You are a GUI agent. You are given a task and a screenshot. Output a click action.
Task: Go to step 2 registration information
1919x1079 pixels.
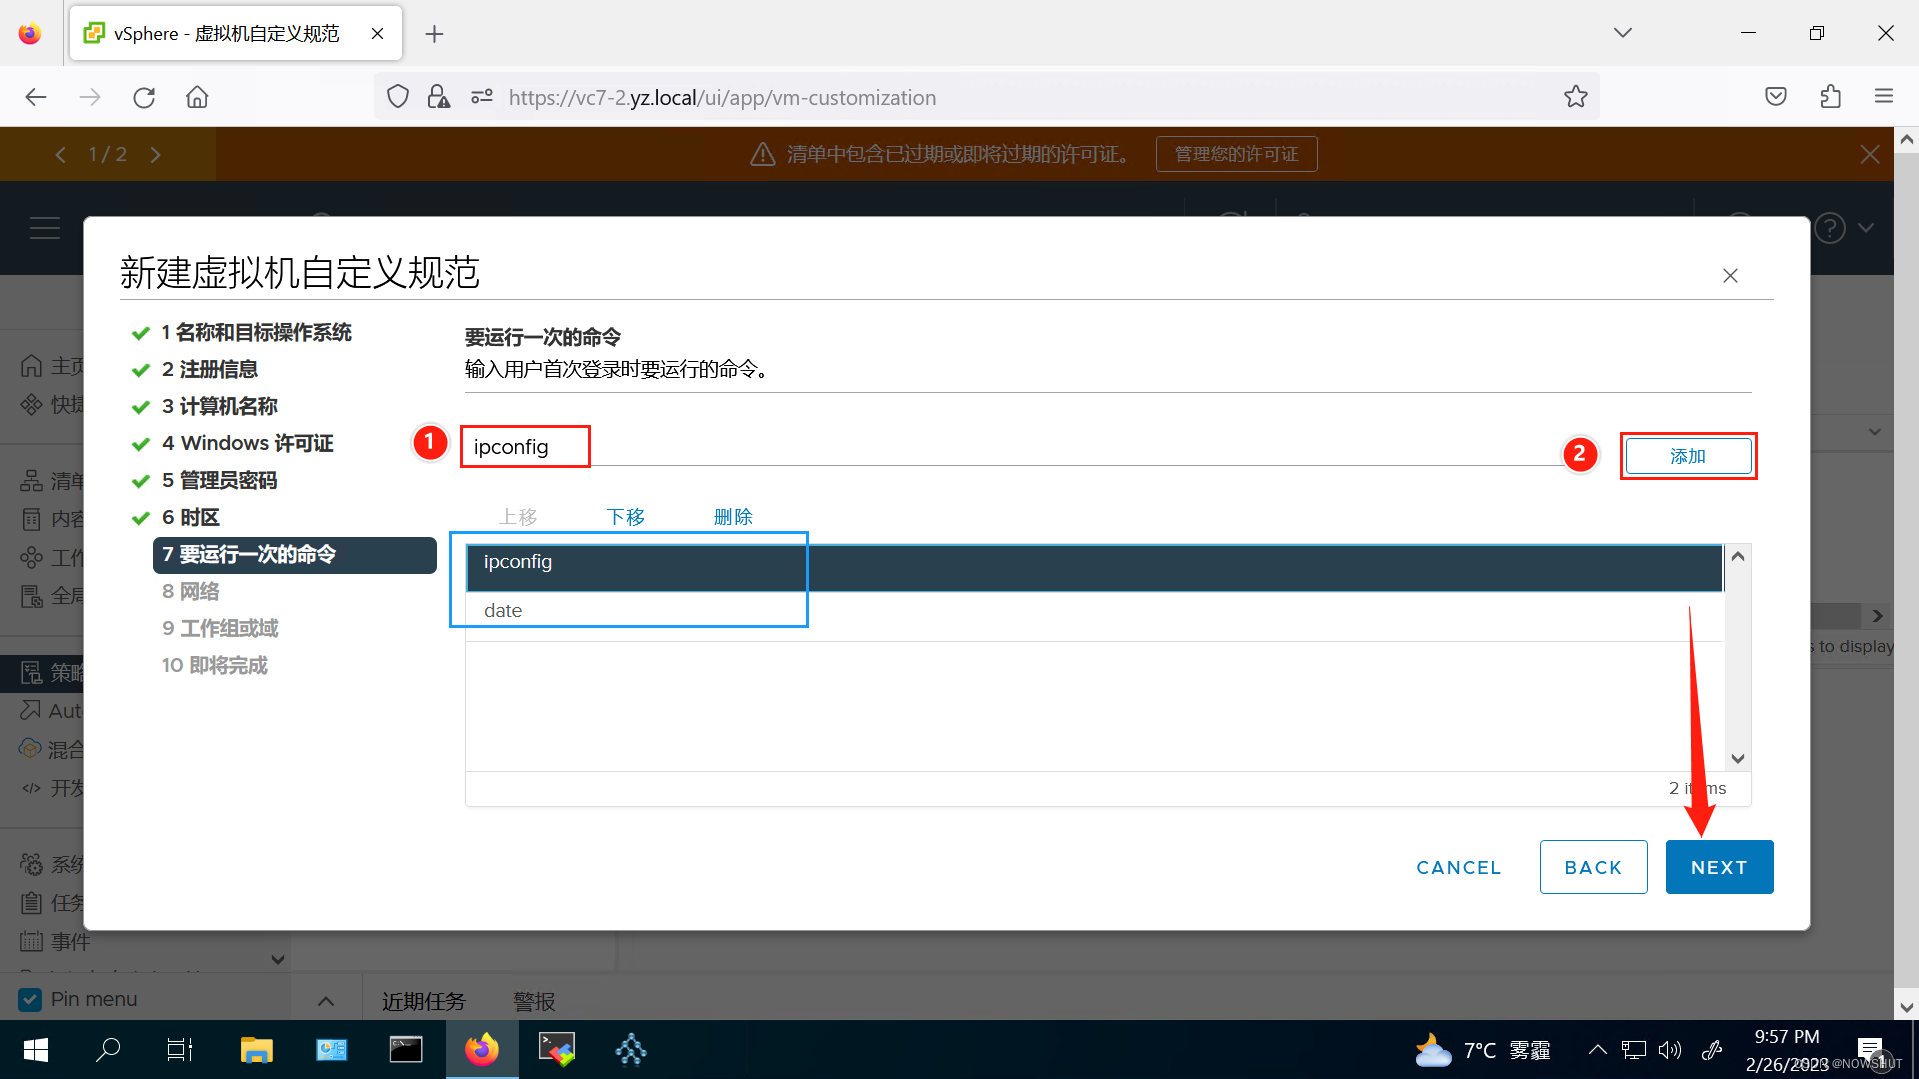[x=210, y=369]
